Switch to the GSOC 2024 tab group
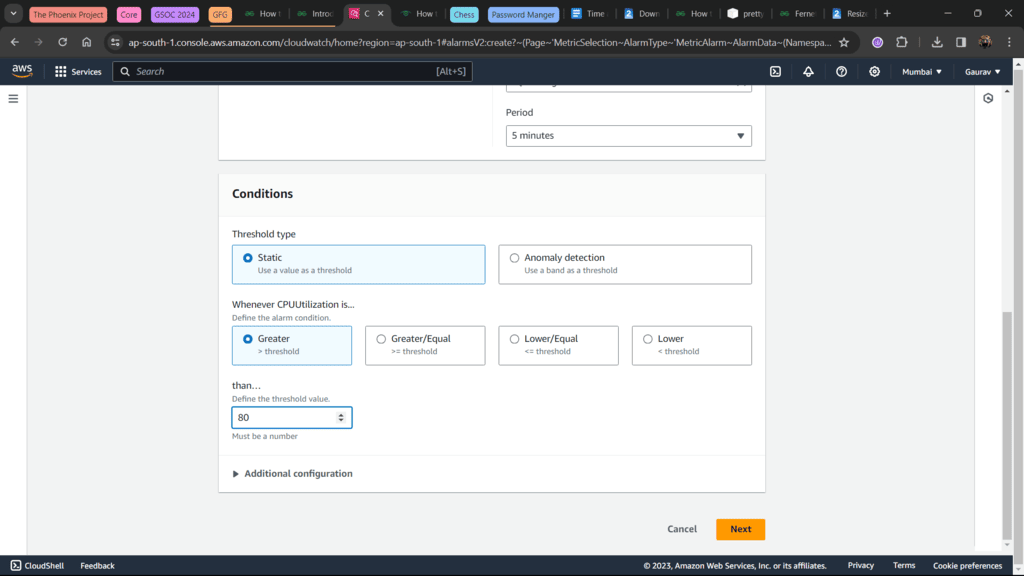Screen dimensions: 1024x576 (174, 14)
